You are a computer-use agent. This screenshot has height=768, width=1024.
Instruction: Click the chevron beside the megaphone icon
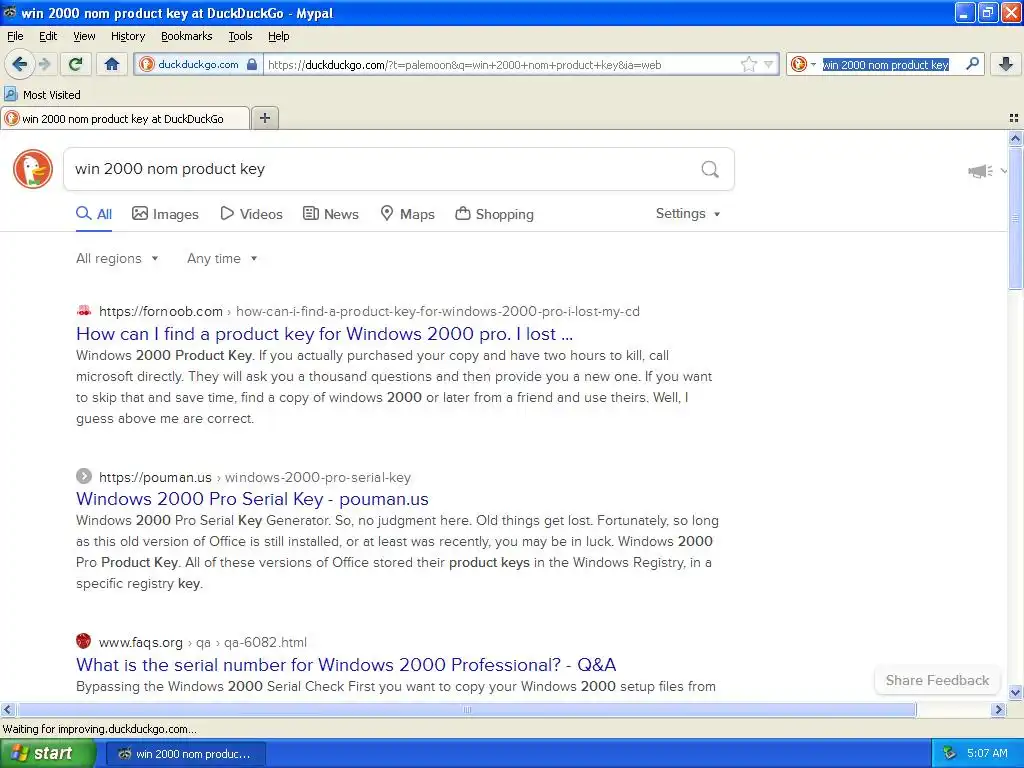[1004, 171]
